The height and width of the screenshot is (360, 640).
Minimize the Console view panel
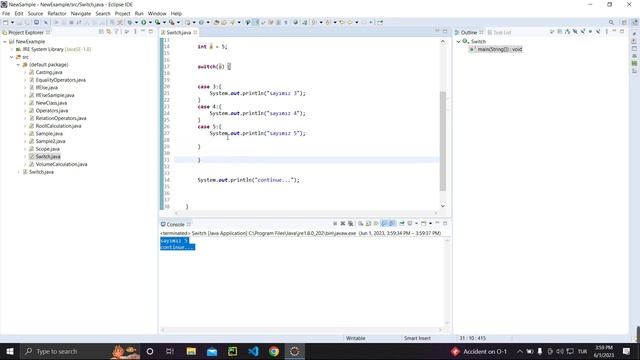(437, 223)
